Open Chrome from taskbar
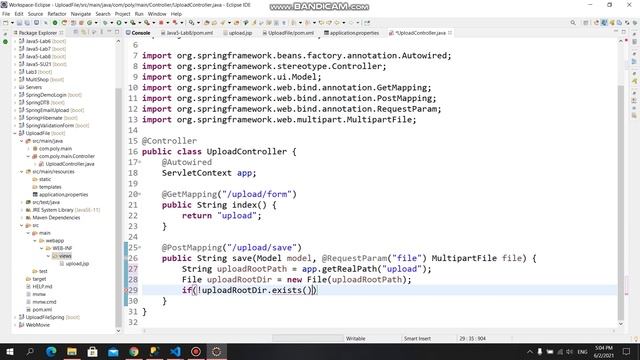The image size is (640, 360). (x=134, y=351)
